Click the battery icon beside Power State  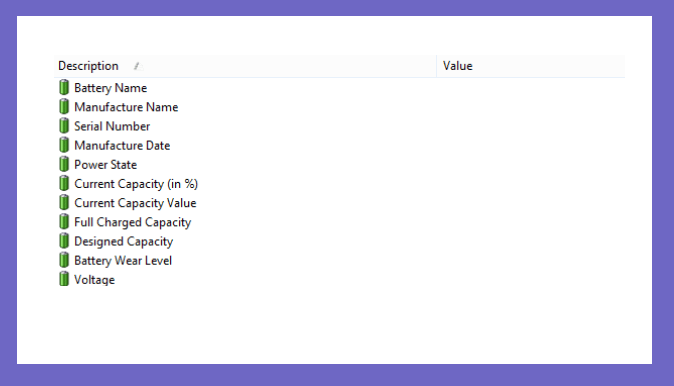(64, 164)
